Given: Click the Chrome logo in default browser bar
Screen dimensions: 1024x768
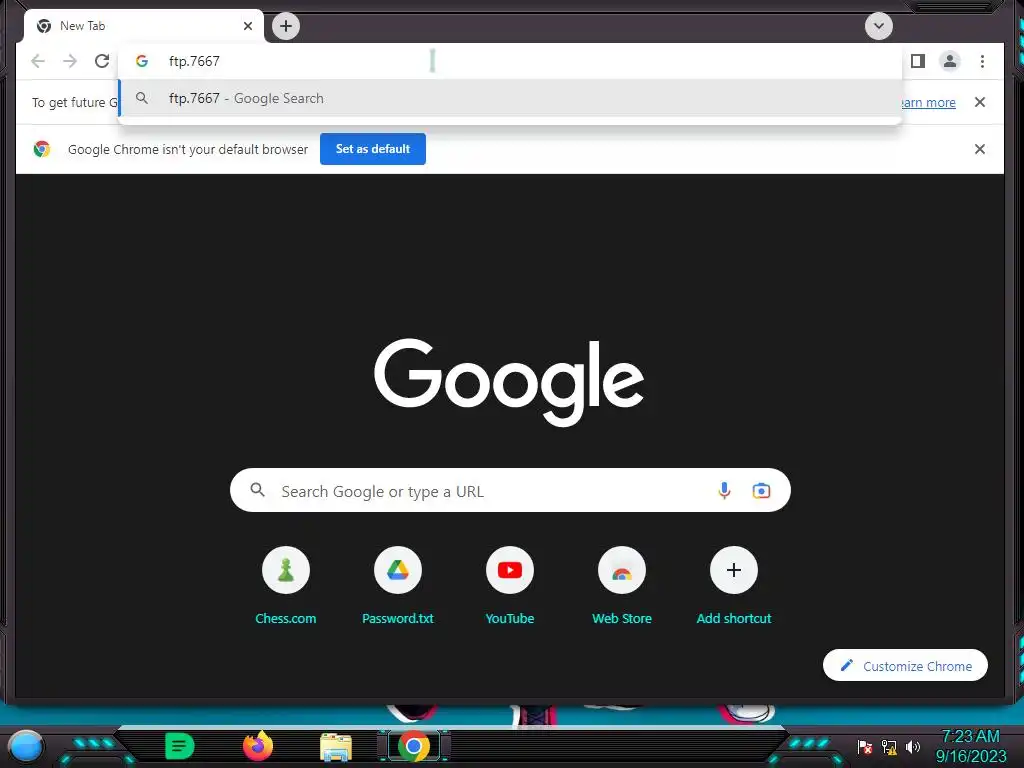Looking at the screenshot, I should point(42,149).
